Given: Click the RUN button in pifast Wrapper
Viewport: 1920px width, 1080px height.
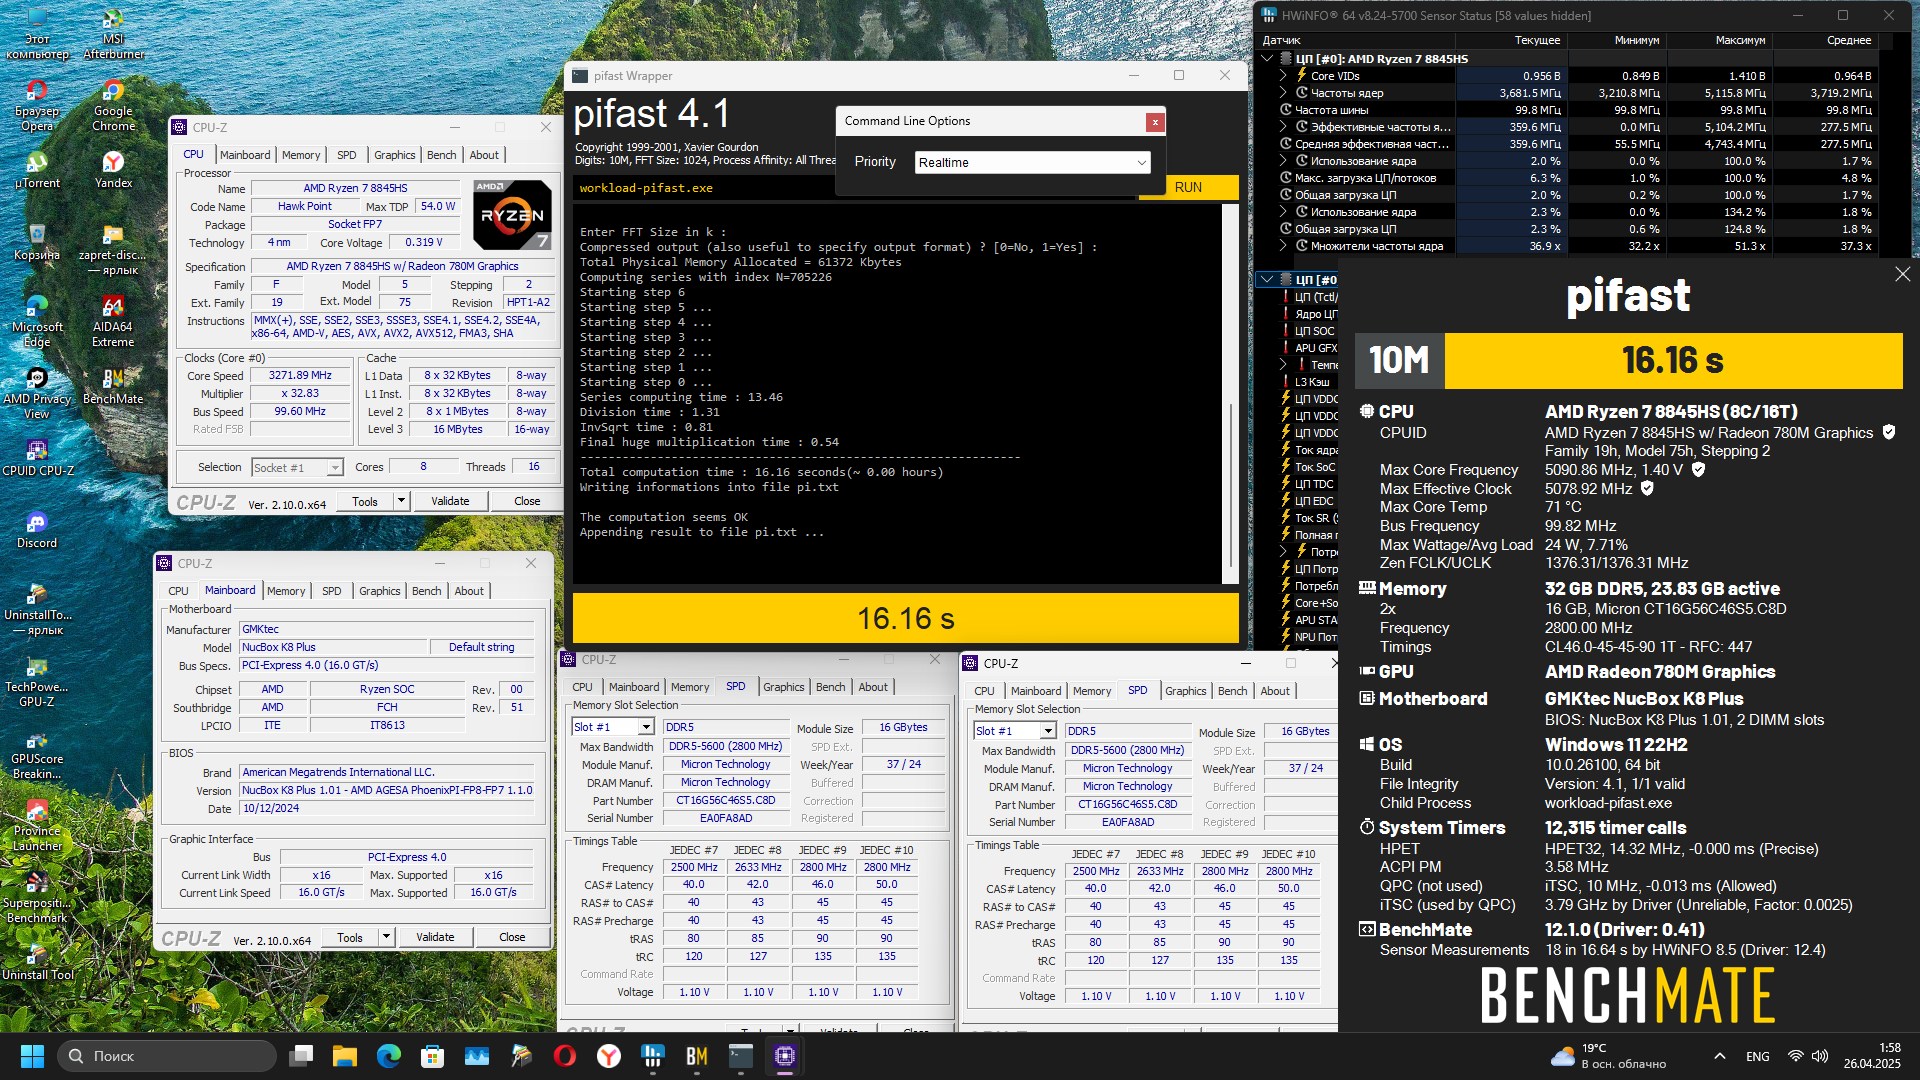Looking at the screenshot, I should tap(1188, 187).
